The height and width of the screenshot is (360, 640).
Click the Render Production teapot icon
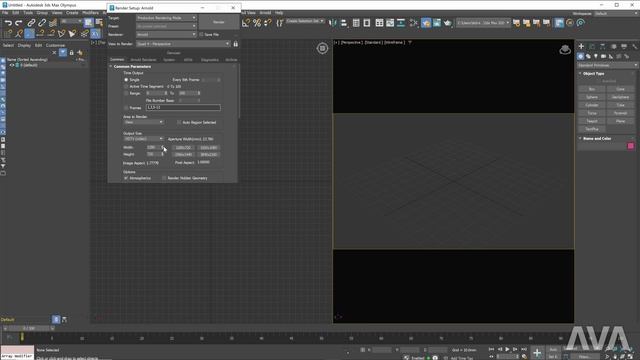[x=448, y=23]
